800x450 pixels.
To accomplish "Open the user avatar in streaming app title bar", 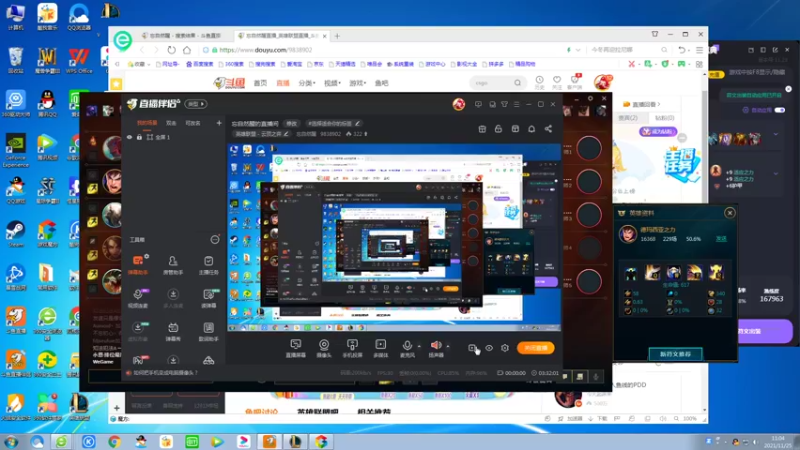I will click(x=459, y=104).
